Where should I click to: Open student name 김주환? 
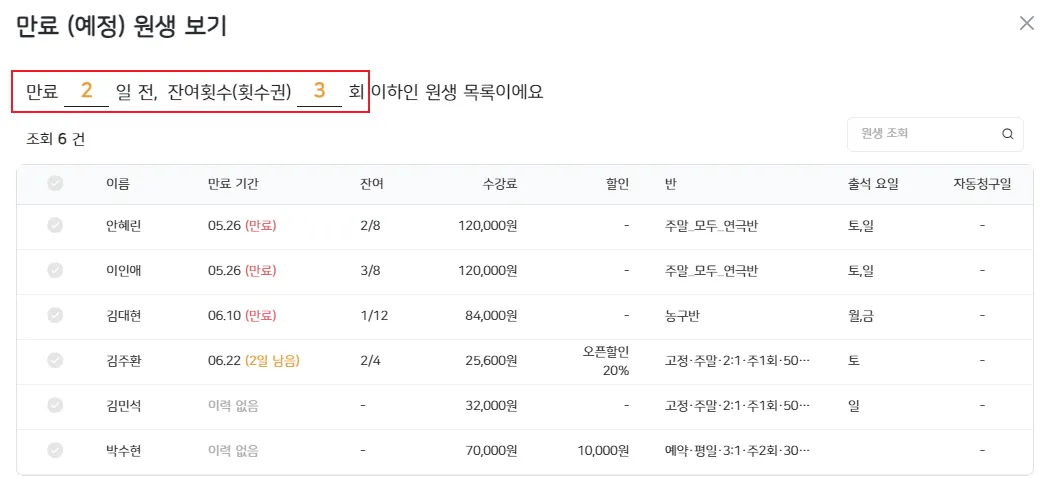pos(123,360)
